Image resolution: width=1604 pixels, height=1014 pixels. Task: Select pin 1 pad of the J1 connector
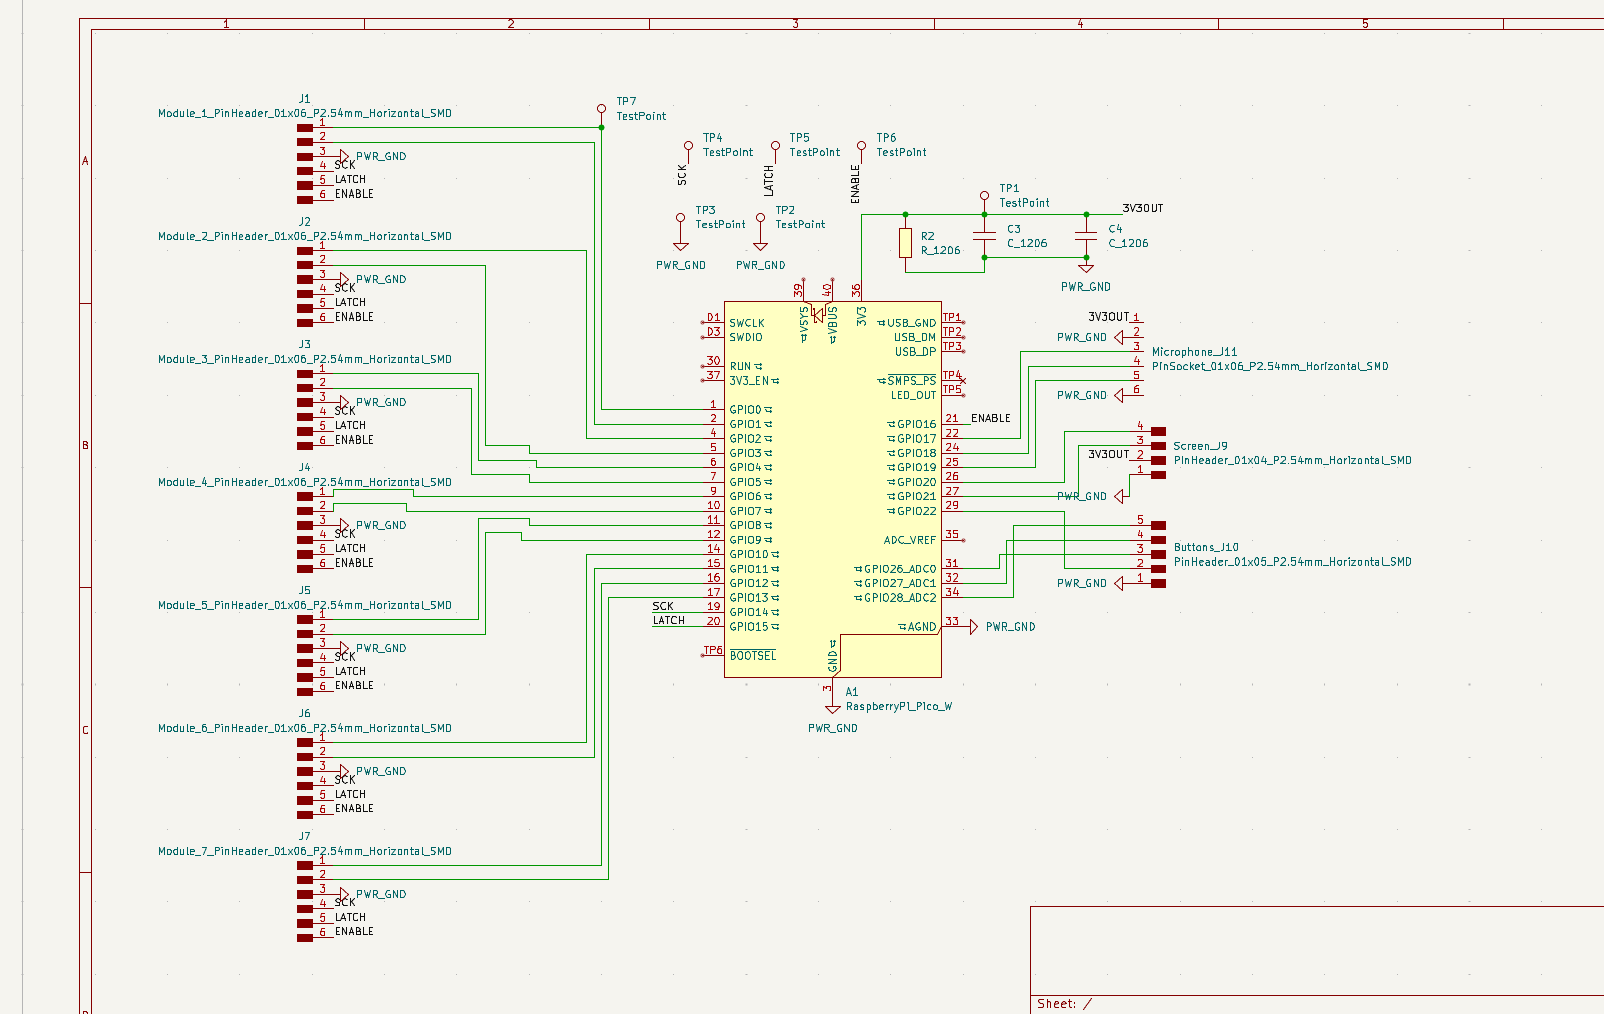click(305, 128)
